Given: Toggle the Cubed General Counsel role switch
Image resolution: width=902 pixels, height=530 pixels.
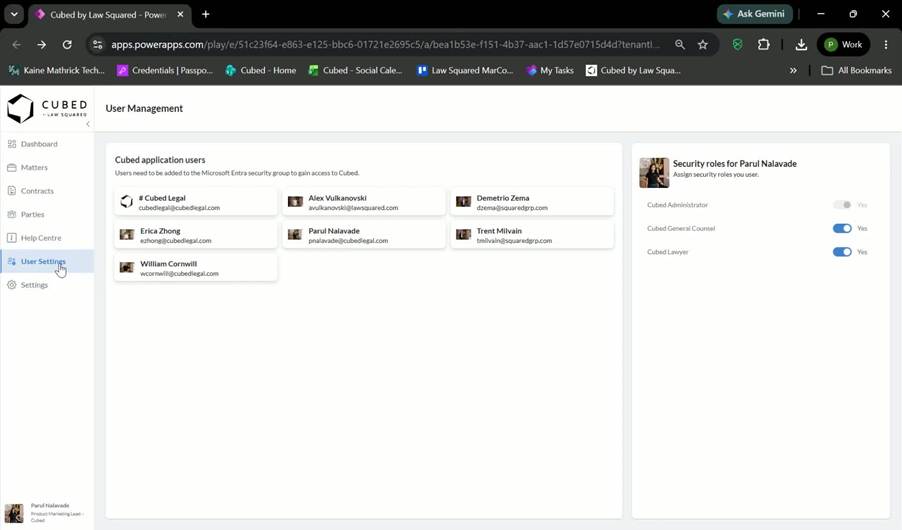Looking at the screenshot, I should coord(842,228).
